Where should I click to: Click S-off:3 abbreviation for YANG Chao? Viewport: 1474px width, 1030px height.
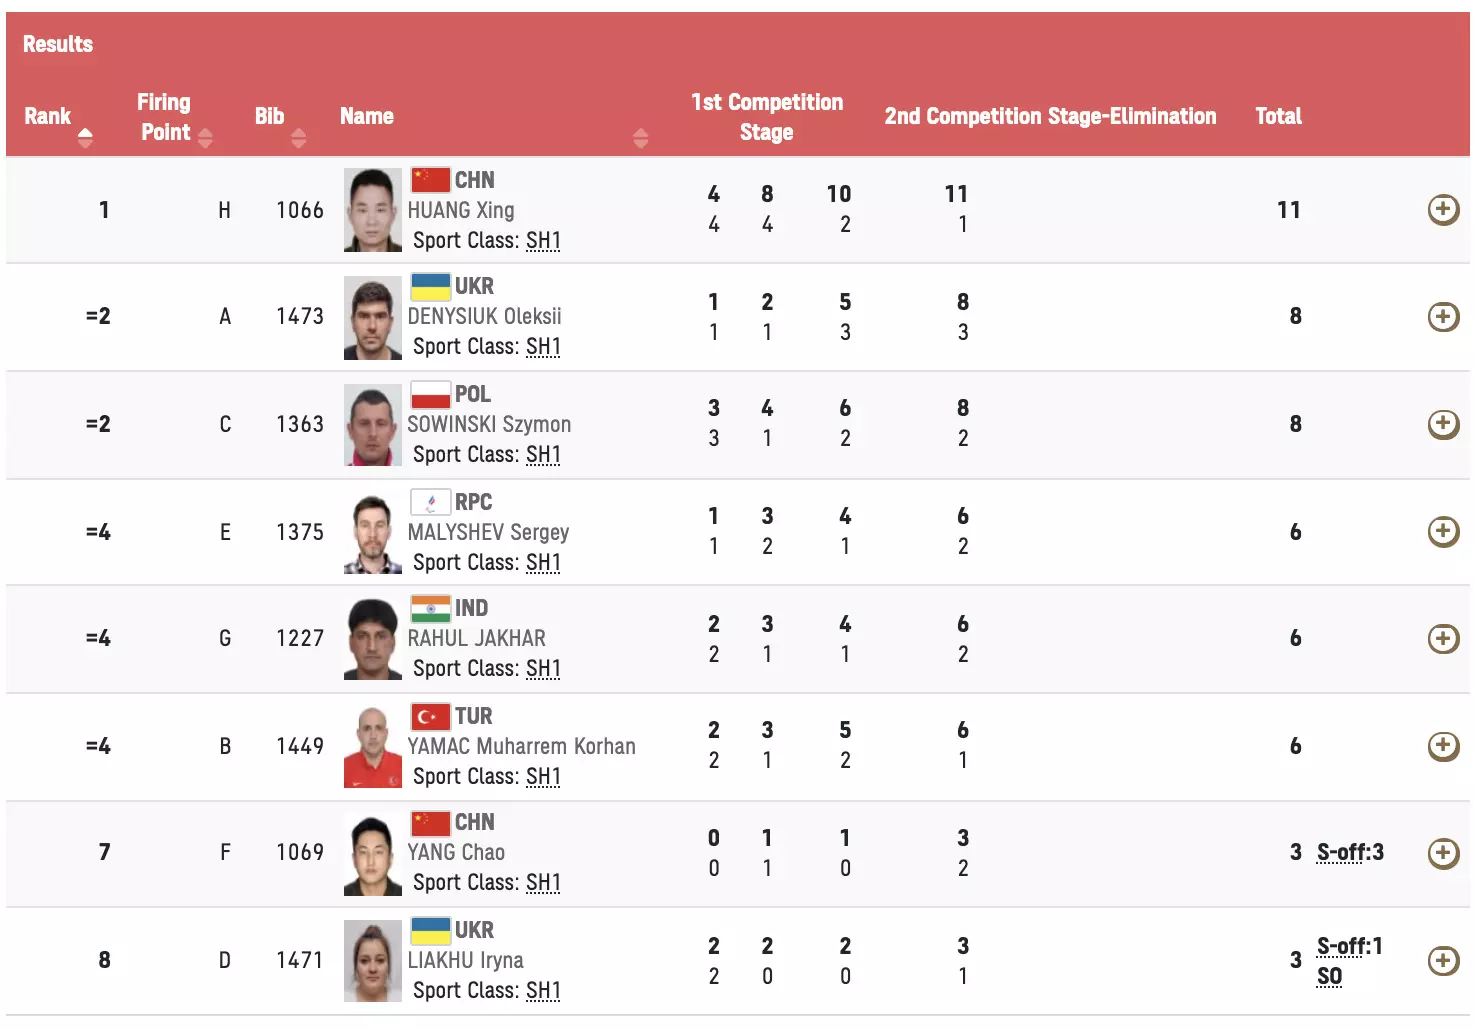pyautogui.click(x=1350, y=852)
